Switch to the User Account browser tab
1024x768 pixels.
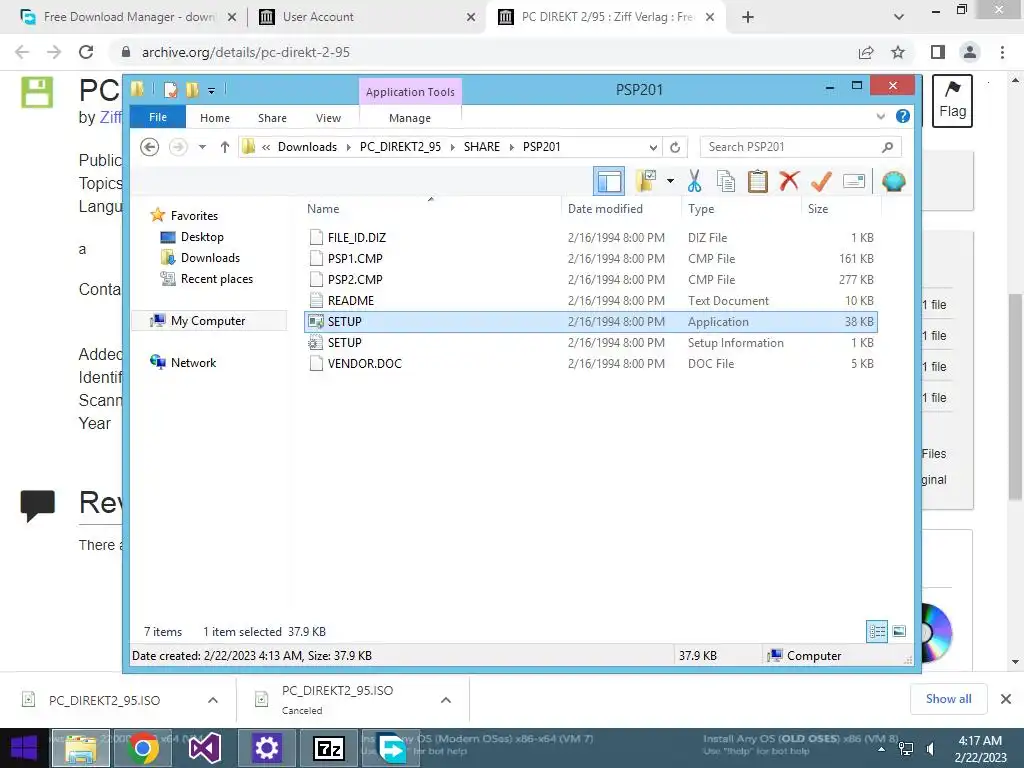(x=366, y=17)
